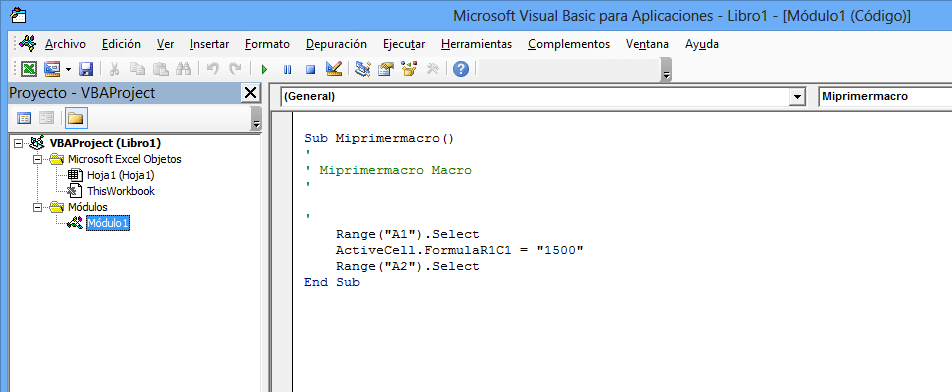Copy icon in the standard toolbar
The height and width of the screenshot is (392, 952).
point(138,69)
